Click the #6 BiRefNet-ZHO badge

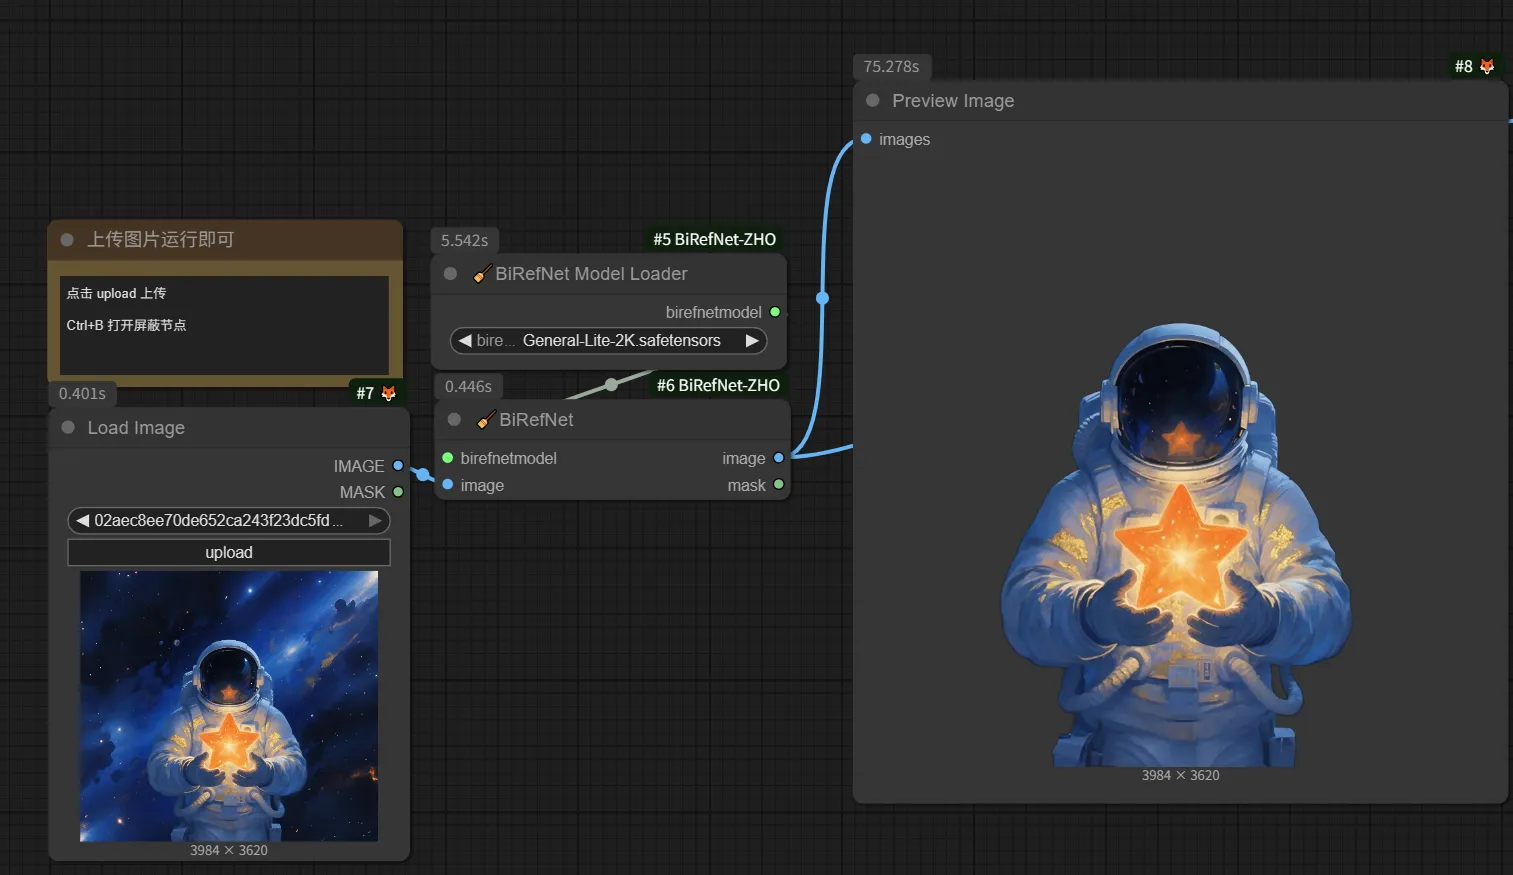(x=718, y=386)
